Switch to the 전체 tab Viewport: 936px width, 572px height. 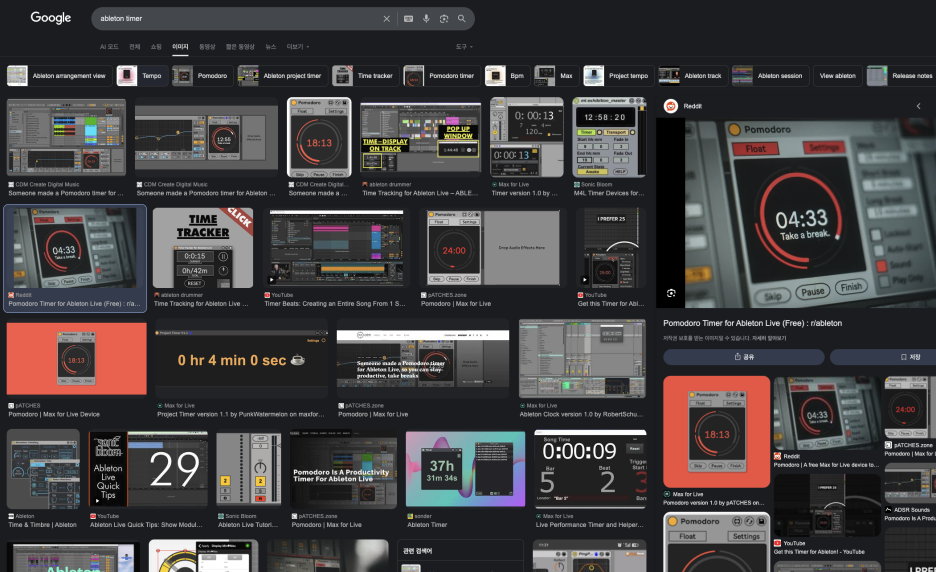(135, 47)
